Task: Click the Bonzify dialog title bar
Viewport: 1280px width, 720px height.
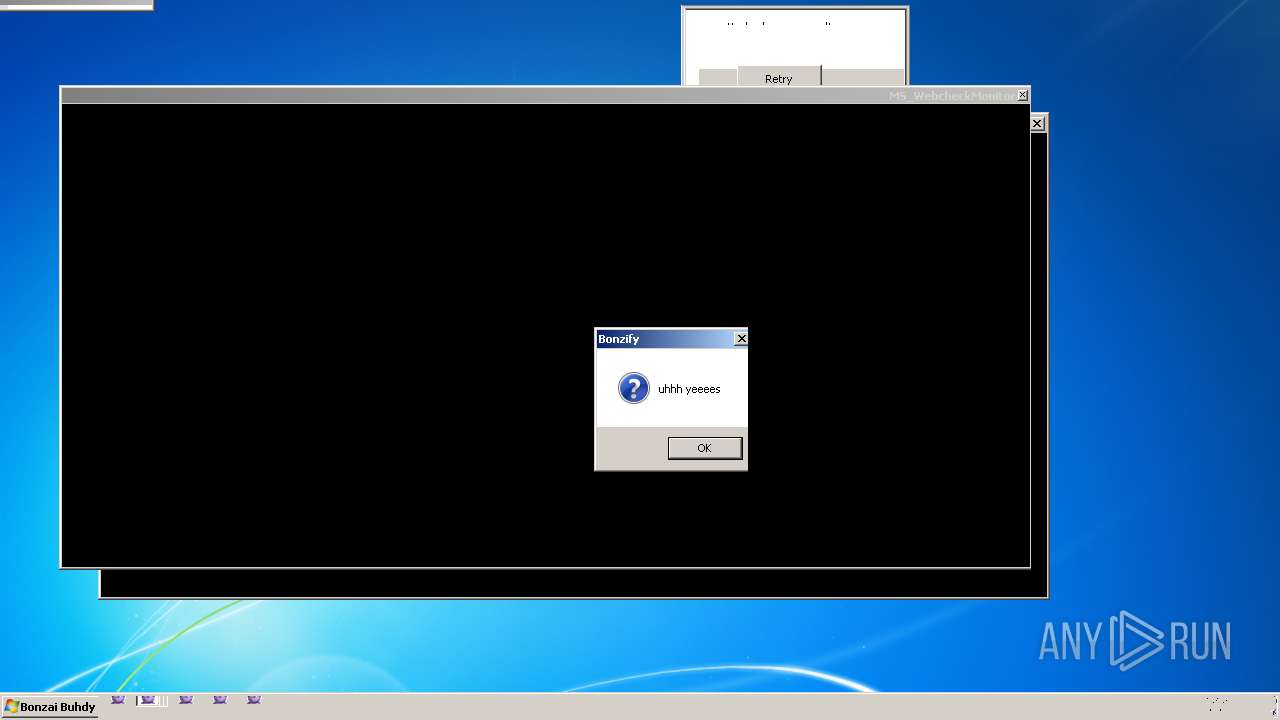Action: tap(671, 339)
